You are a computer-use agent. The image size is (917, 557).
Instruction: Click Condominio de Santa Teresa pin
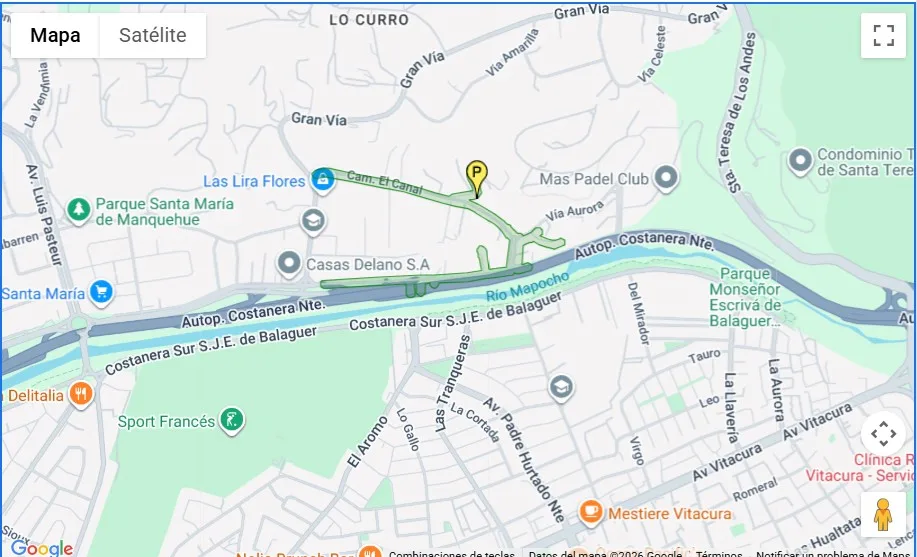[800, 161]
